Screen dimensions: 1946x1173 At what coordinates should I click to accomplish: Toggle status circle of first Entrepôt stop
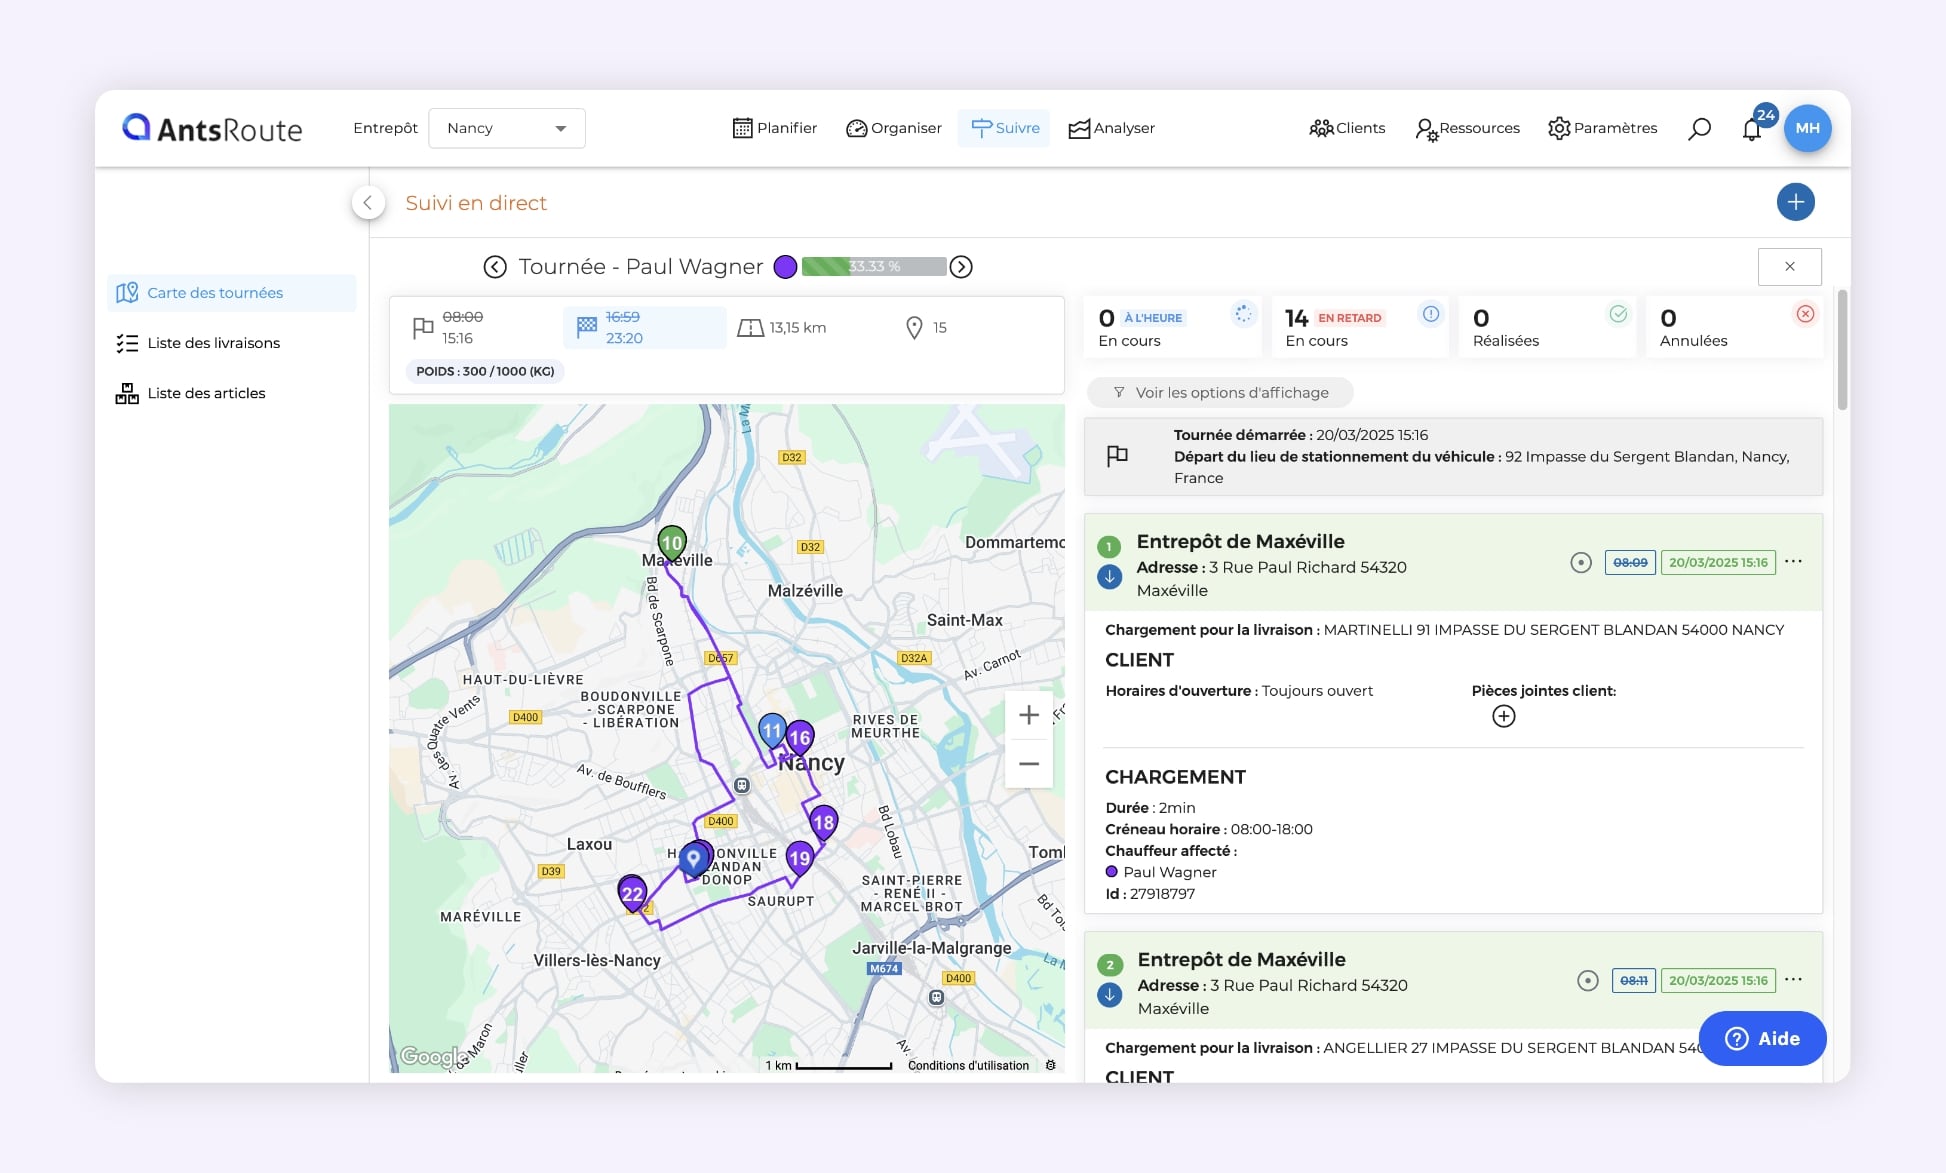pyautogui.click(x=1580, y=562)
